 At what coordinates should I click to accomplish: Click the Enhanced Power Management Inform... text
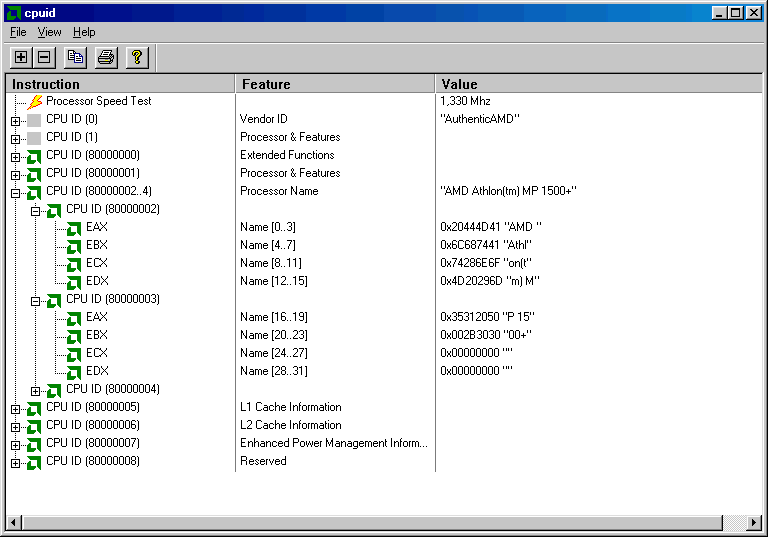click(x=334, y=443)
